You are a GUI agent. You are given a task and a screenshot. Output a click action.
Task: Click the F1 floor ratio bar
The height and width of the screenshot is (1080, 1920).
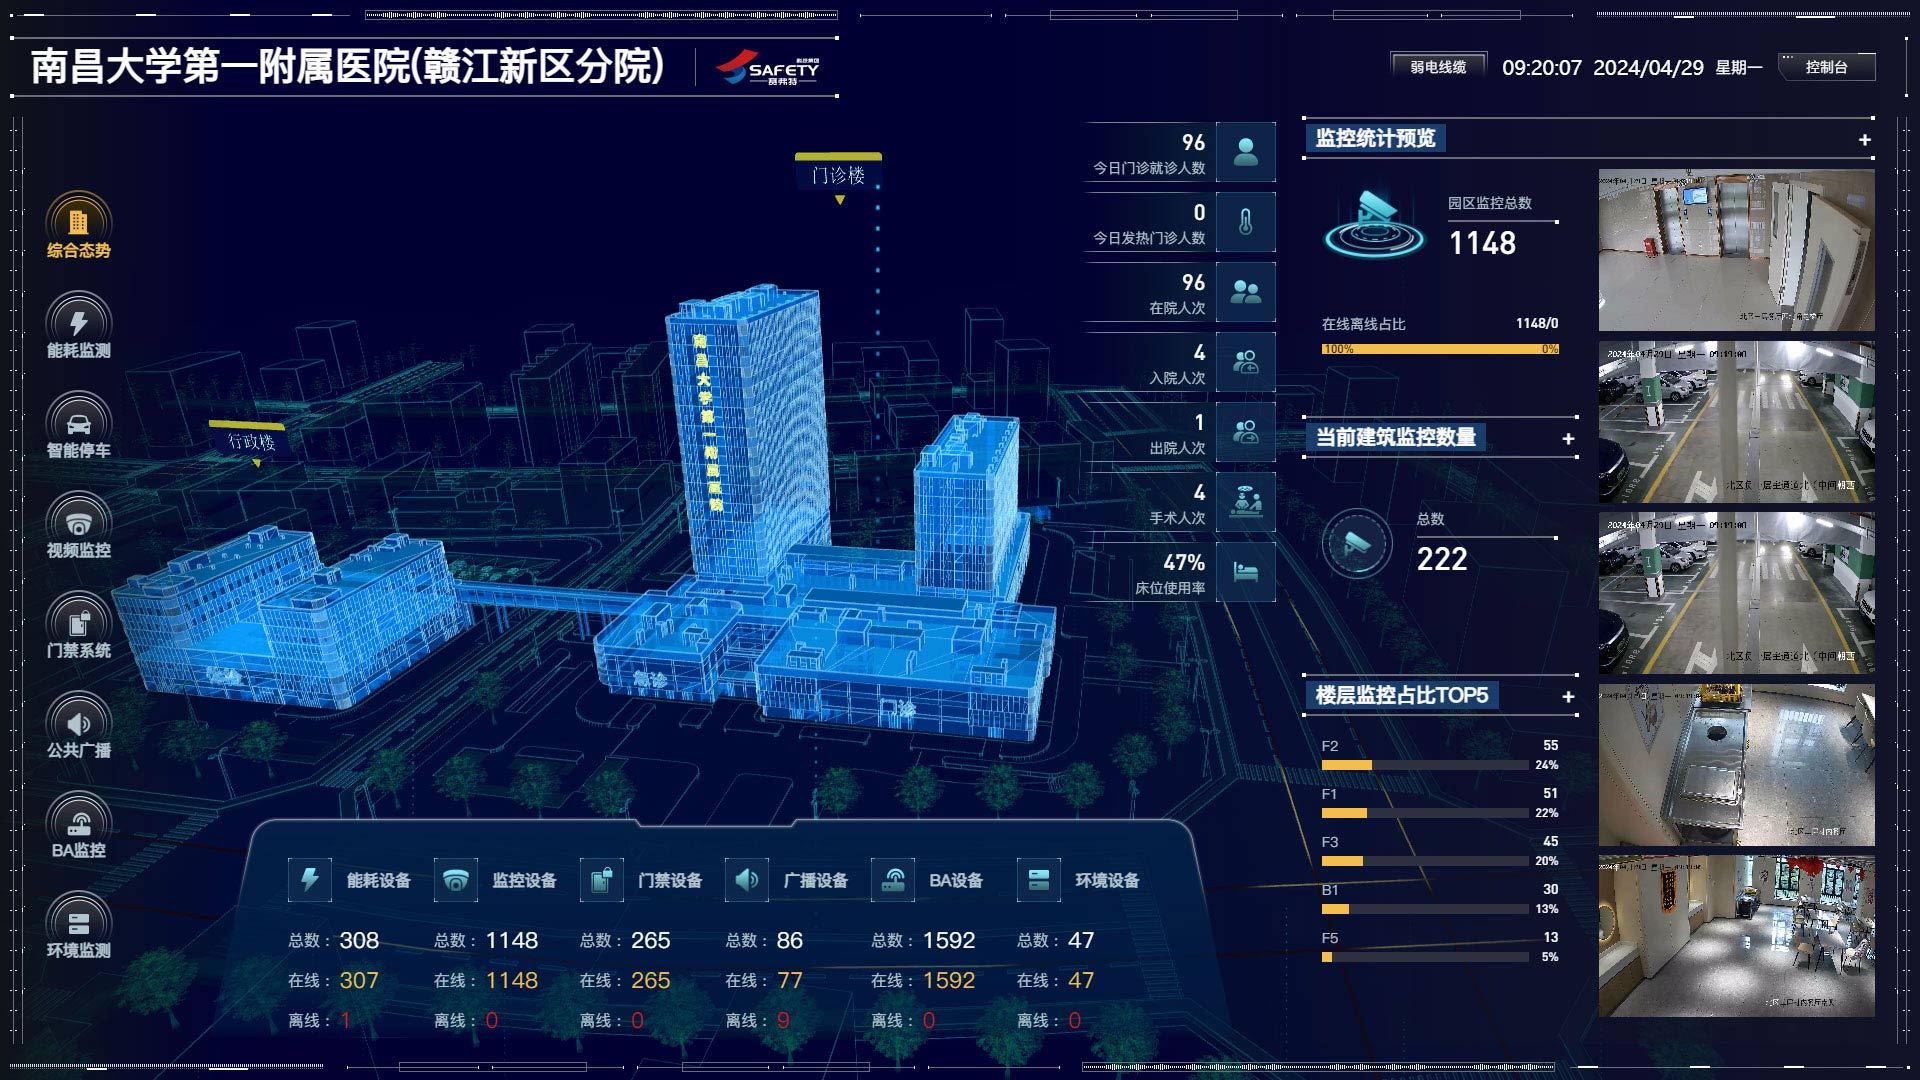pyautogui.click(x=1425, y=813)
